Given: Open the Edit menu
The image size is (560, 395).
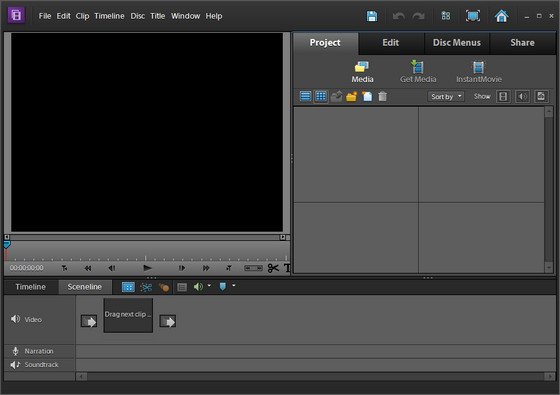Looking at the screenshot, I should click(64, 16).
